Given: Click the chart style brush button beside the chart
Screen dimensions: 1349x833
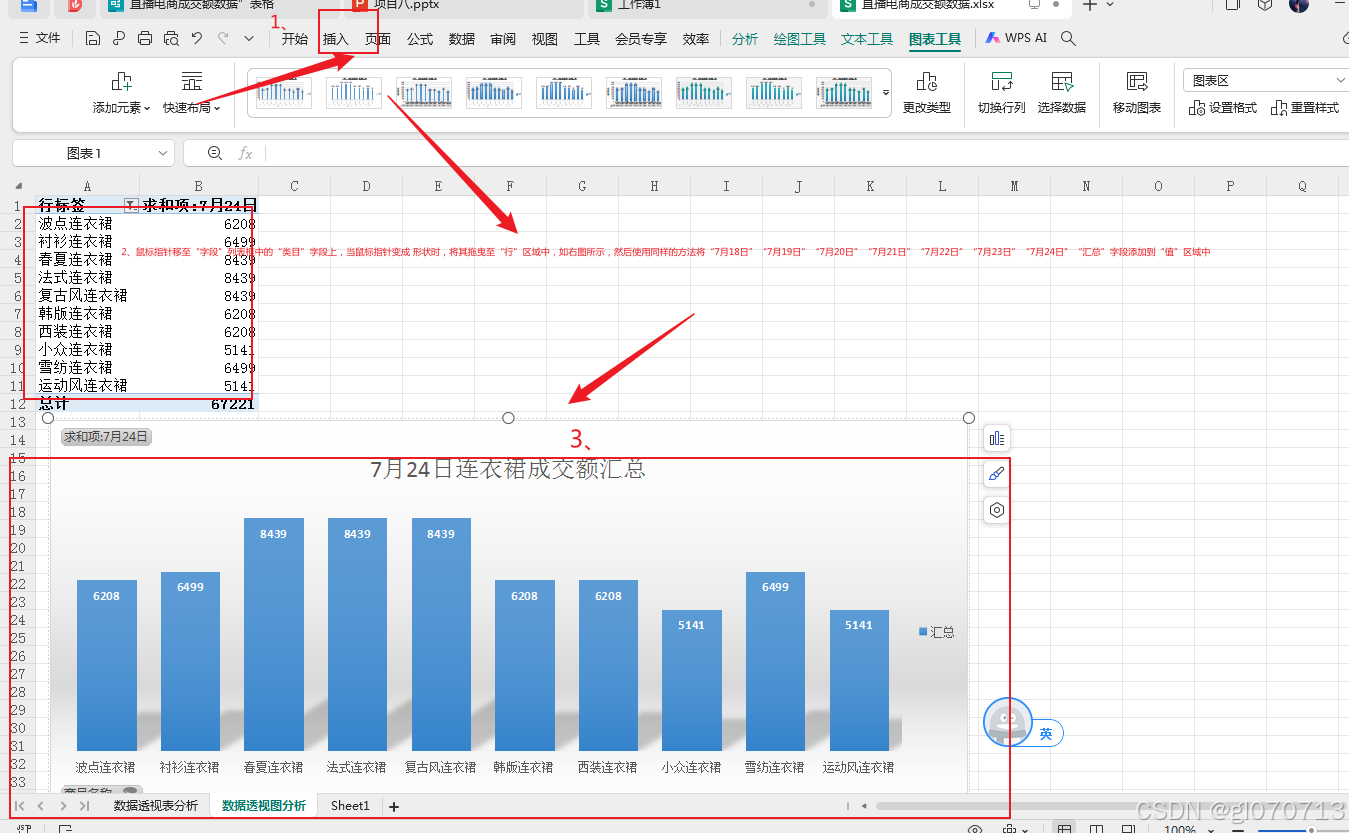Looking at the screenshot, I should [997, 474].
